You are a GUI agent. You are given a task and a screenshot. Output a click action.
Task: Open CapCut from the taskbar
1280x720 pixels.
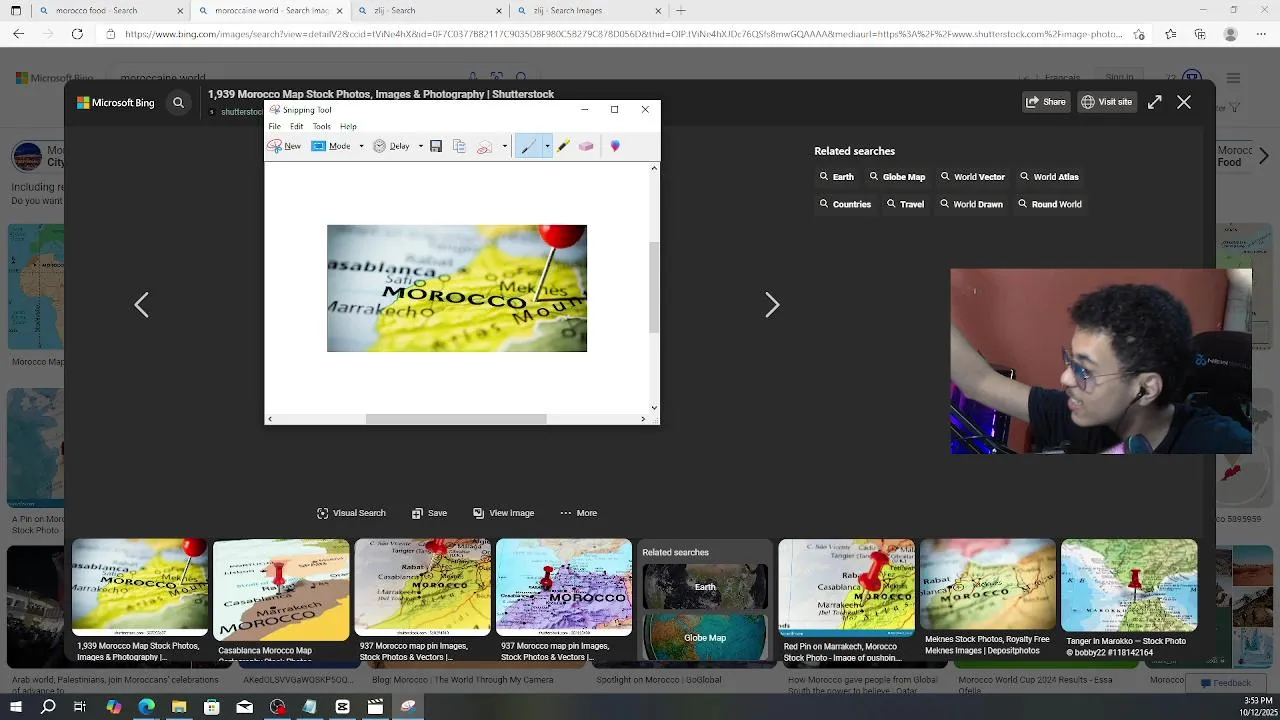[342, 707]
